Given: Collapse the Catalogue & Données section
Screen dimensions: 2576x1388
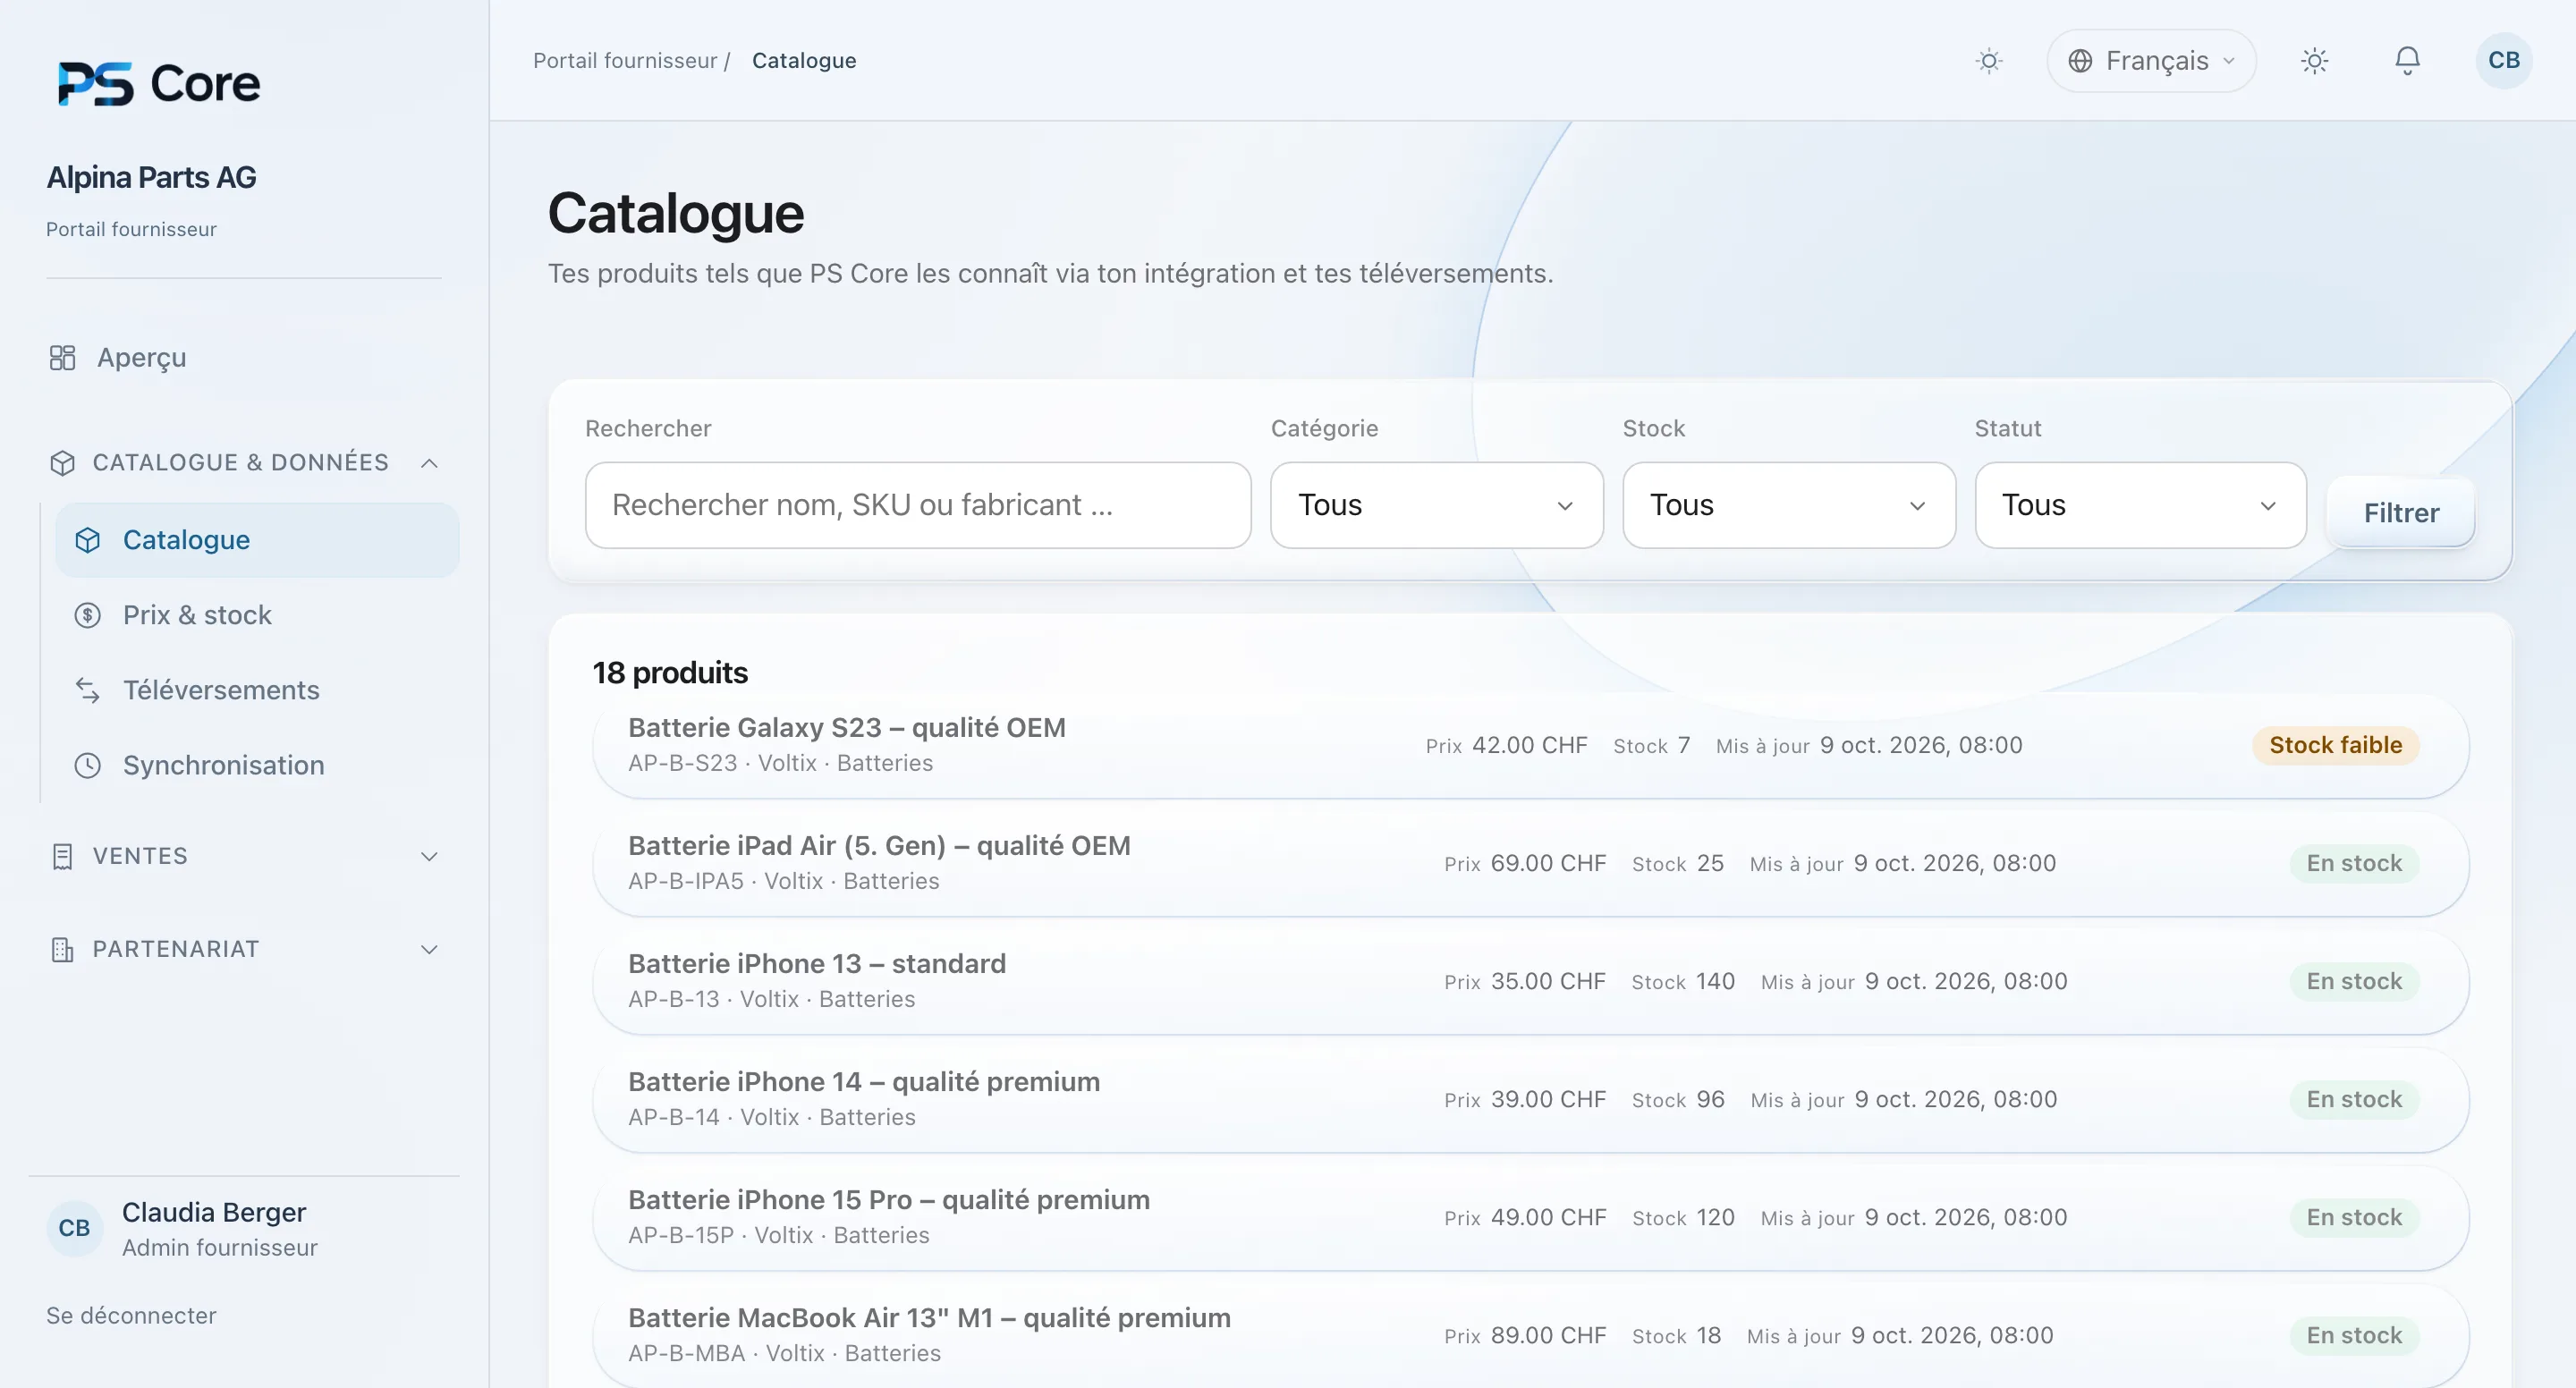Looking at the screenshot, I should 429,463.
